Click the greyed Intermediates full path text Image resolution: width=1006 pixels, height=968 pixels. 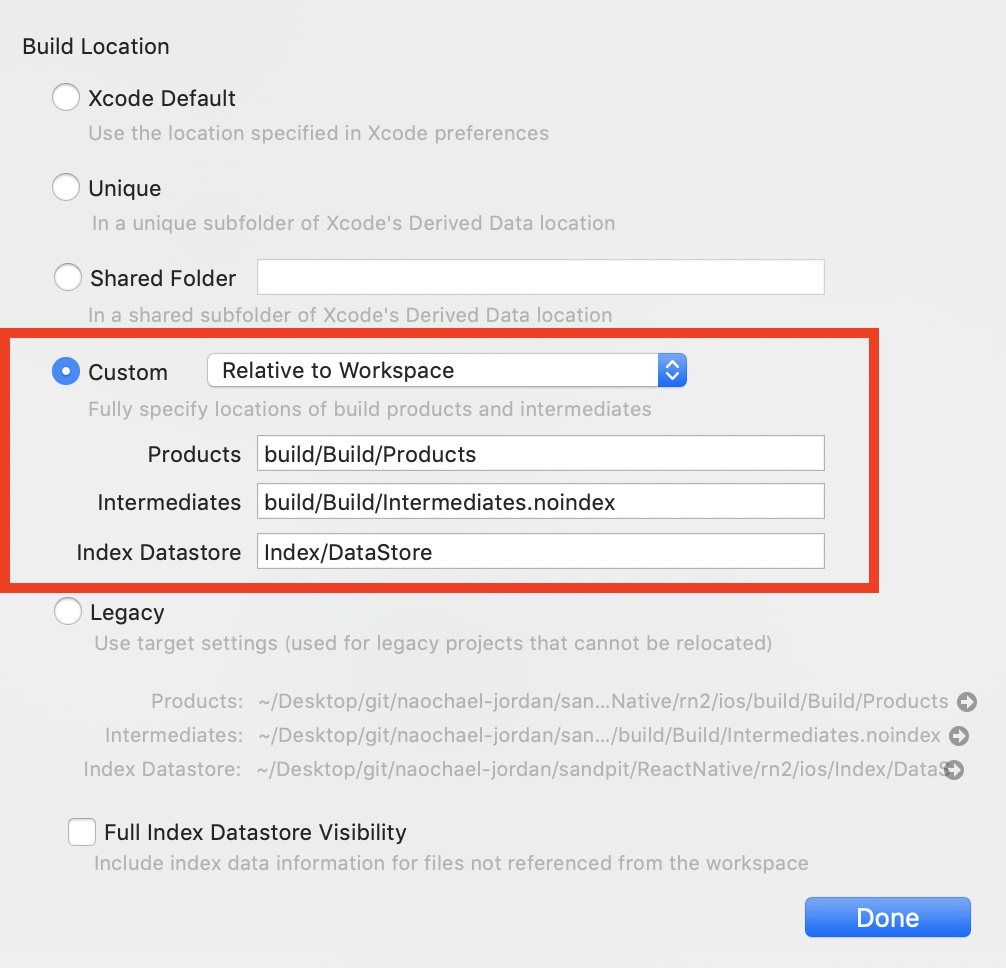598,736
